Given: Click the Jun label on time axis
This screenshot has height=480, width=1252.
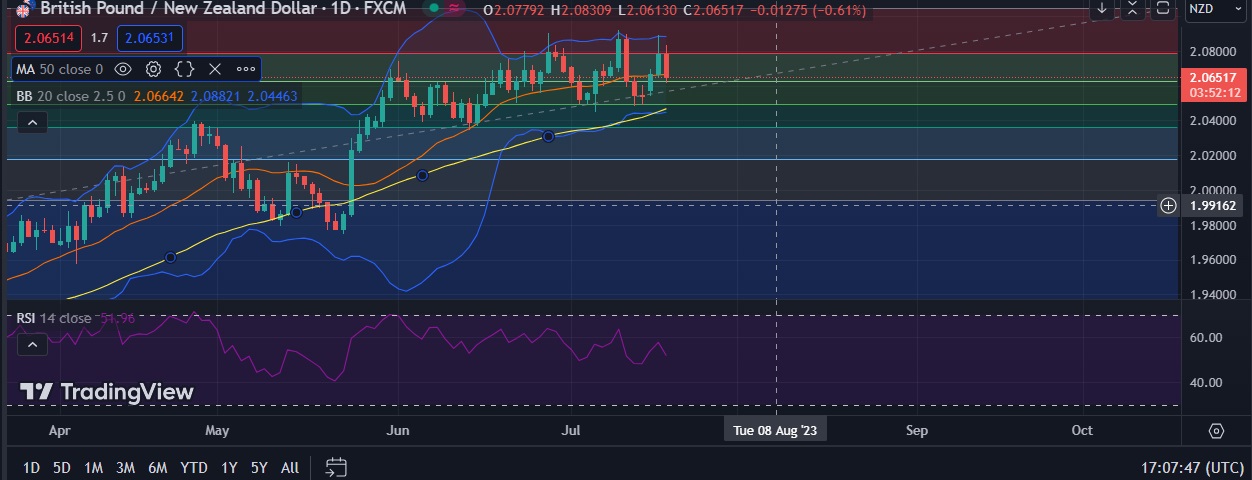Looking at the screenshot, I should [x=398, y=431].
